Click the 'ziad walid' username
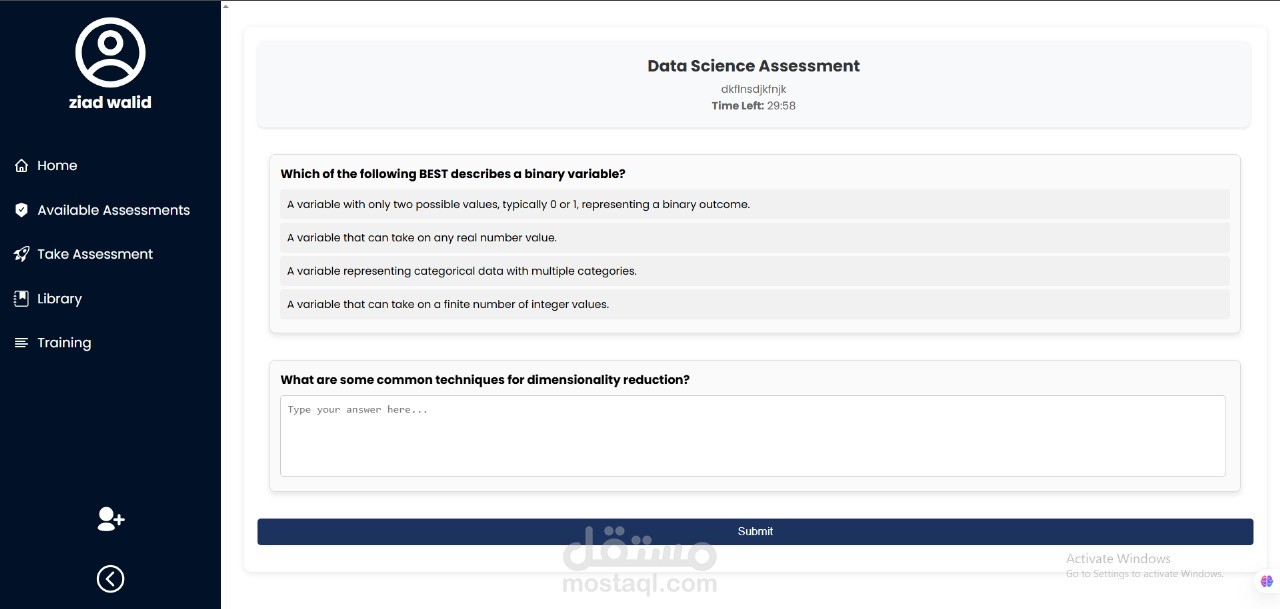The width and height of the screenshot is (1280, 609). (110, 102)
